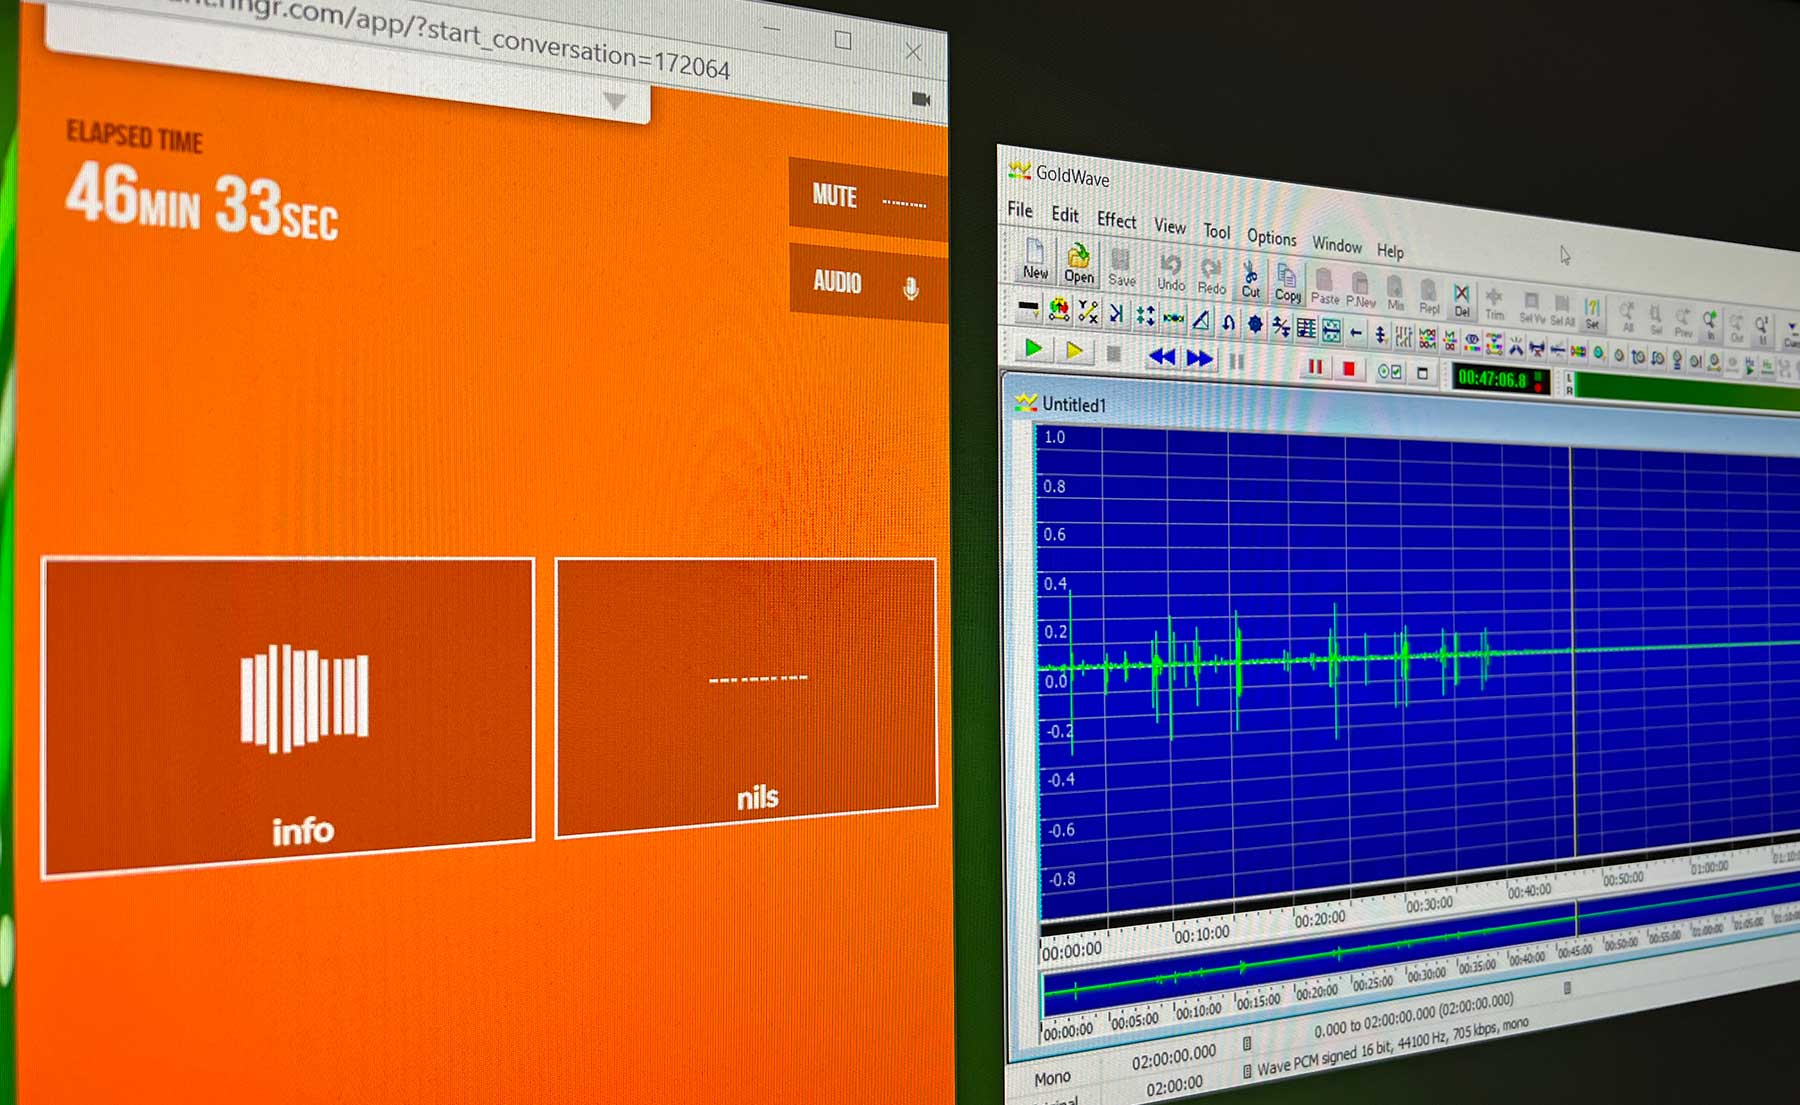This screenshot has height=1105, width=1800.
Task: Open control properties icon beside record buttons
Action: click(1389, 372)
